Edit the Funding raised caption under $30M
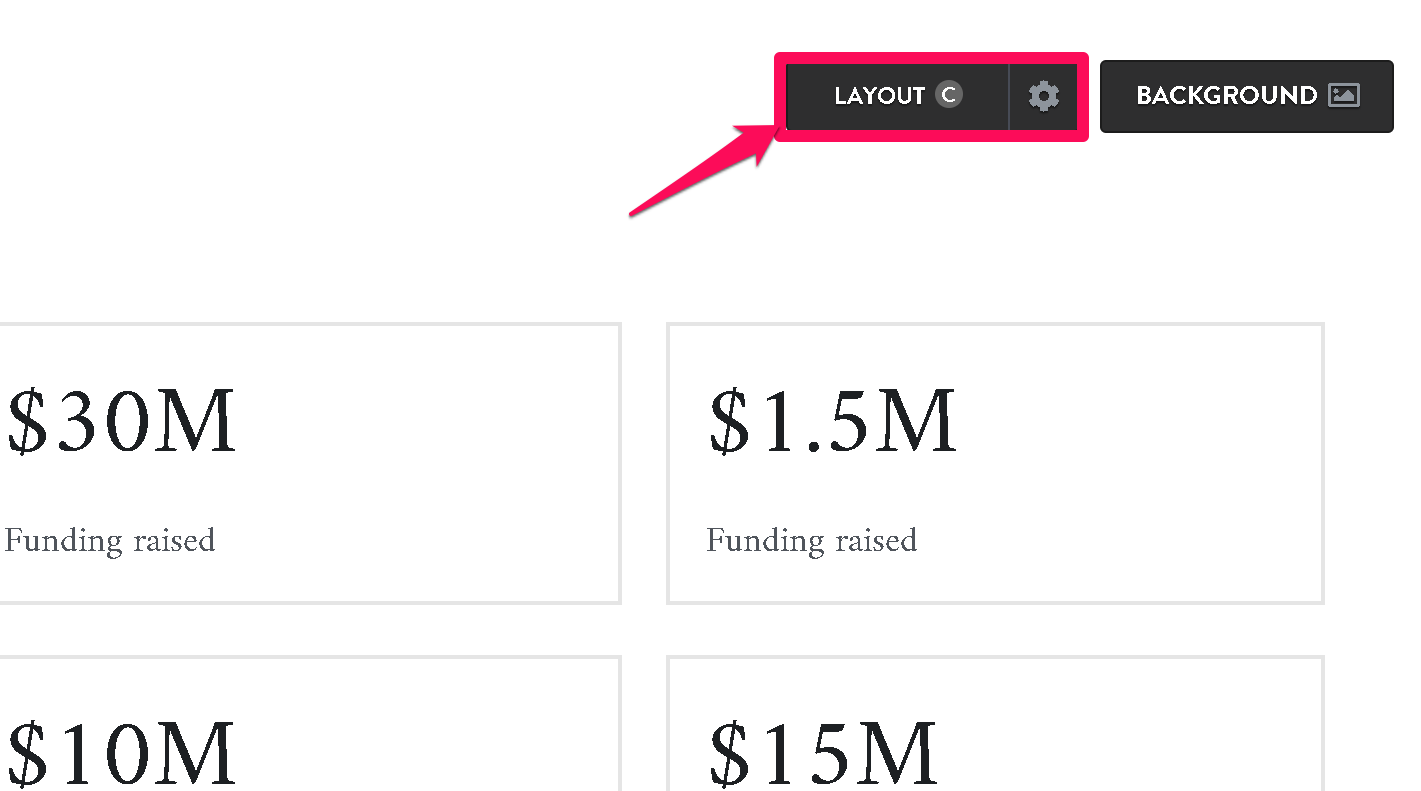Image resolution: width=1421 pixels, height=791 pixels. (110, 540)
